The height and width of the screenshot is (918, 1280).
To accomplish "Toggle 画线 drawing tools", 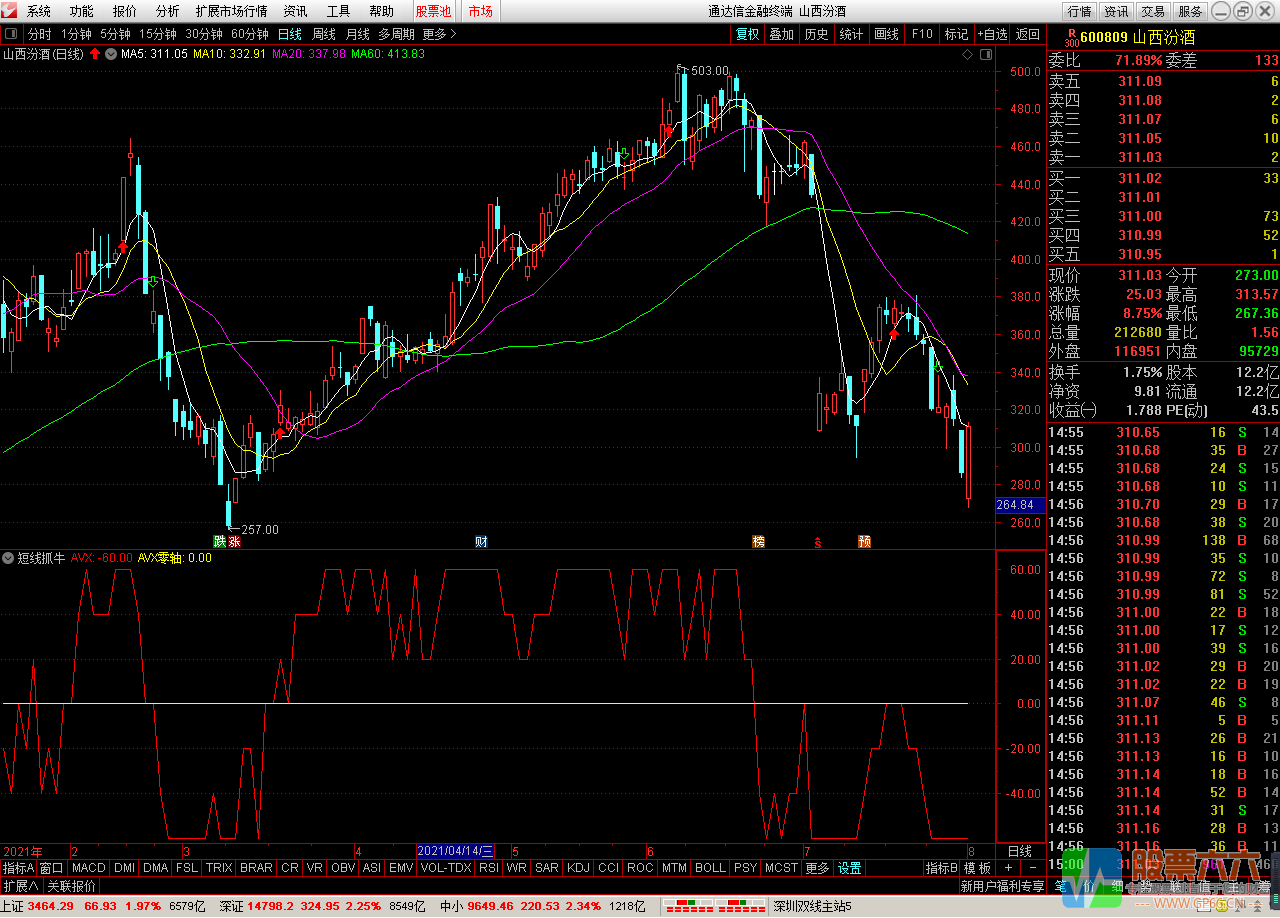I will pos(886,34).
